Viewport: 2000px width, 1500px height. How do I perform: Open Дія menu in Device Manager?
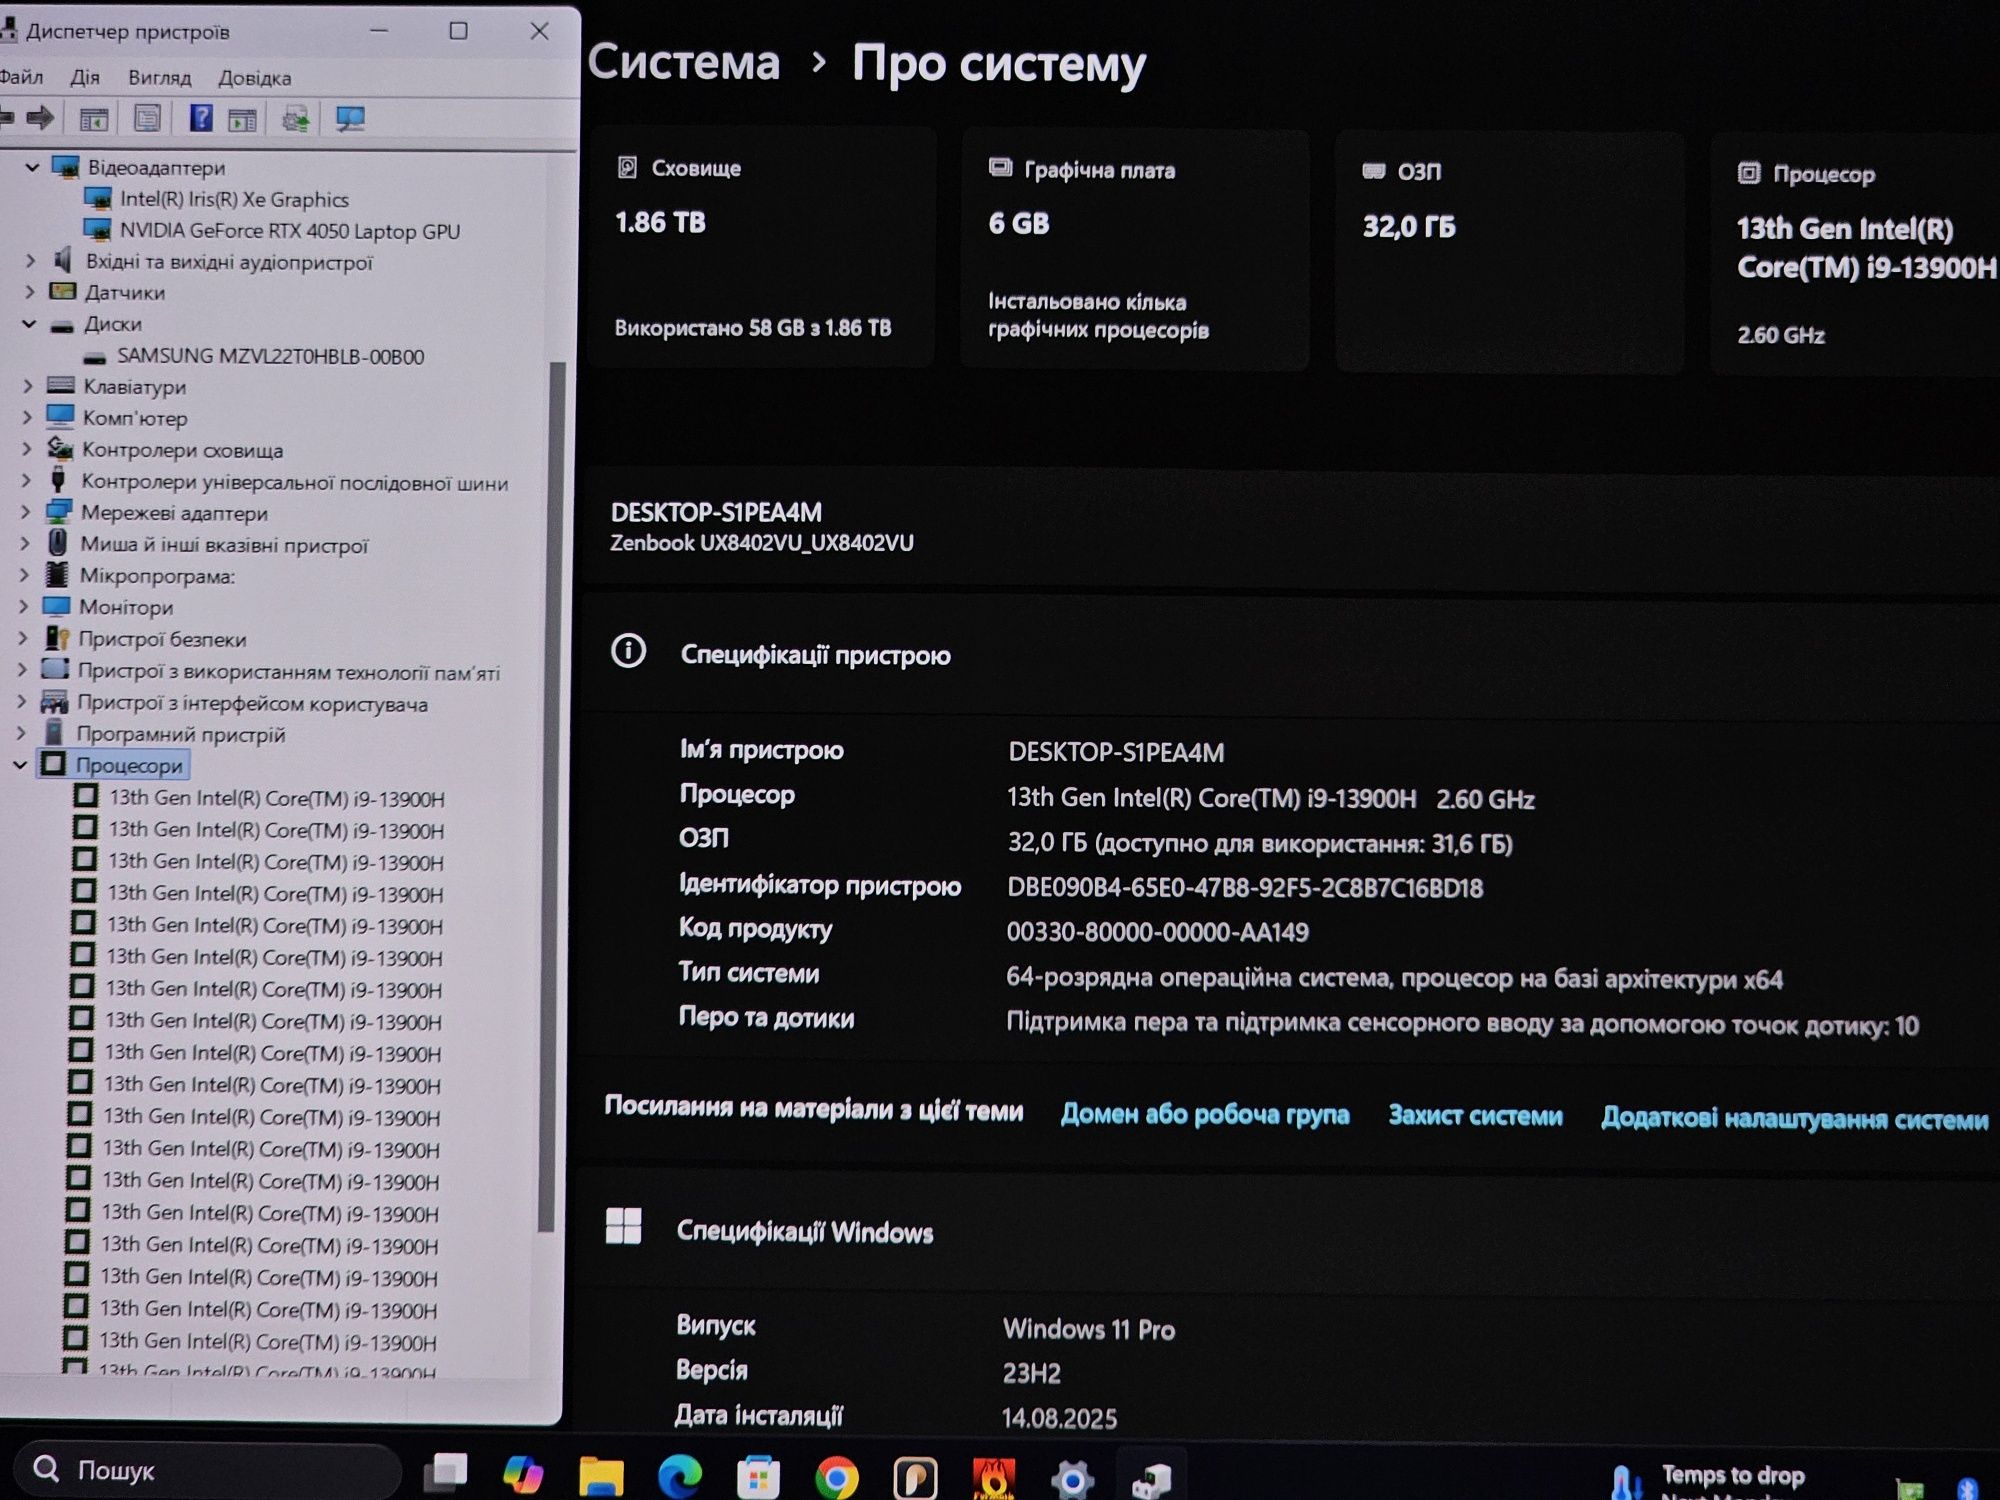[x=85, y=77]
